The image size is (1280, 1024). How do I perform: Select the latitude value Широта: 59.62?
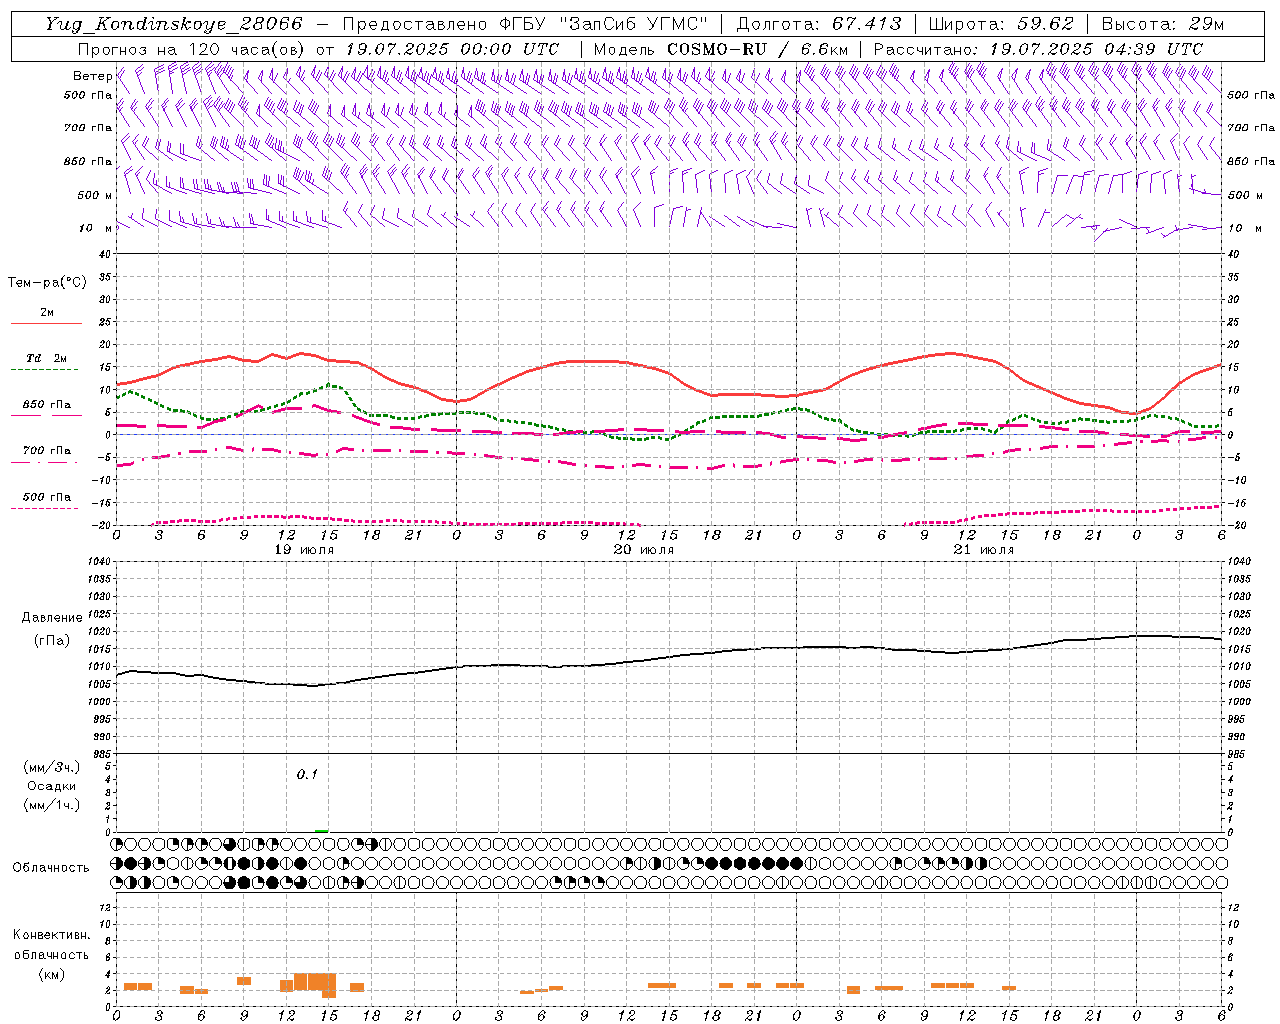(x=1001, y=24)
